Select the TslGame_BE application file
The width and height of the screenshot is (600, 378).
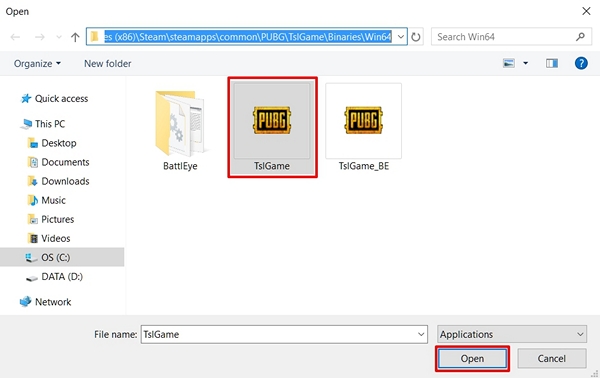tap(364, 127)
